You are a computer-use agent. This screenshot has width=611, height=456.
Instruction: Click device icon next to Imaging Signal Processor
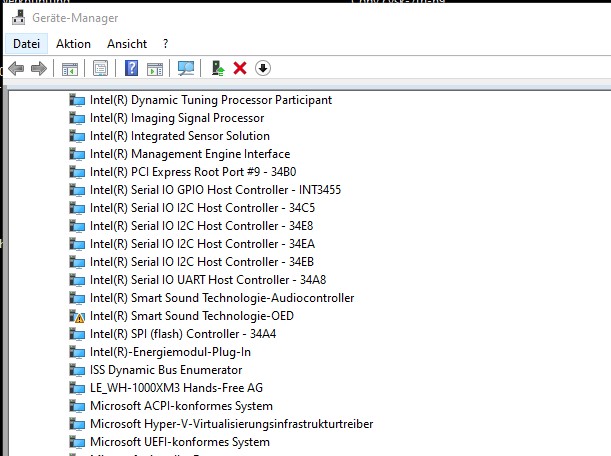click(x=77, y=118)
